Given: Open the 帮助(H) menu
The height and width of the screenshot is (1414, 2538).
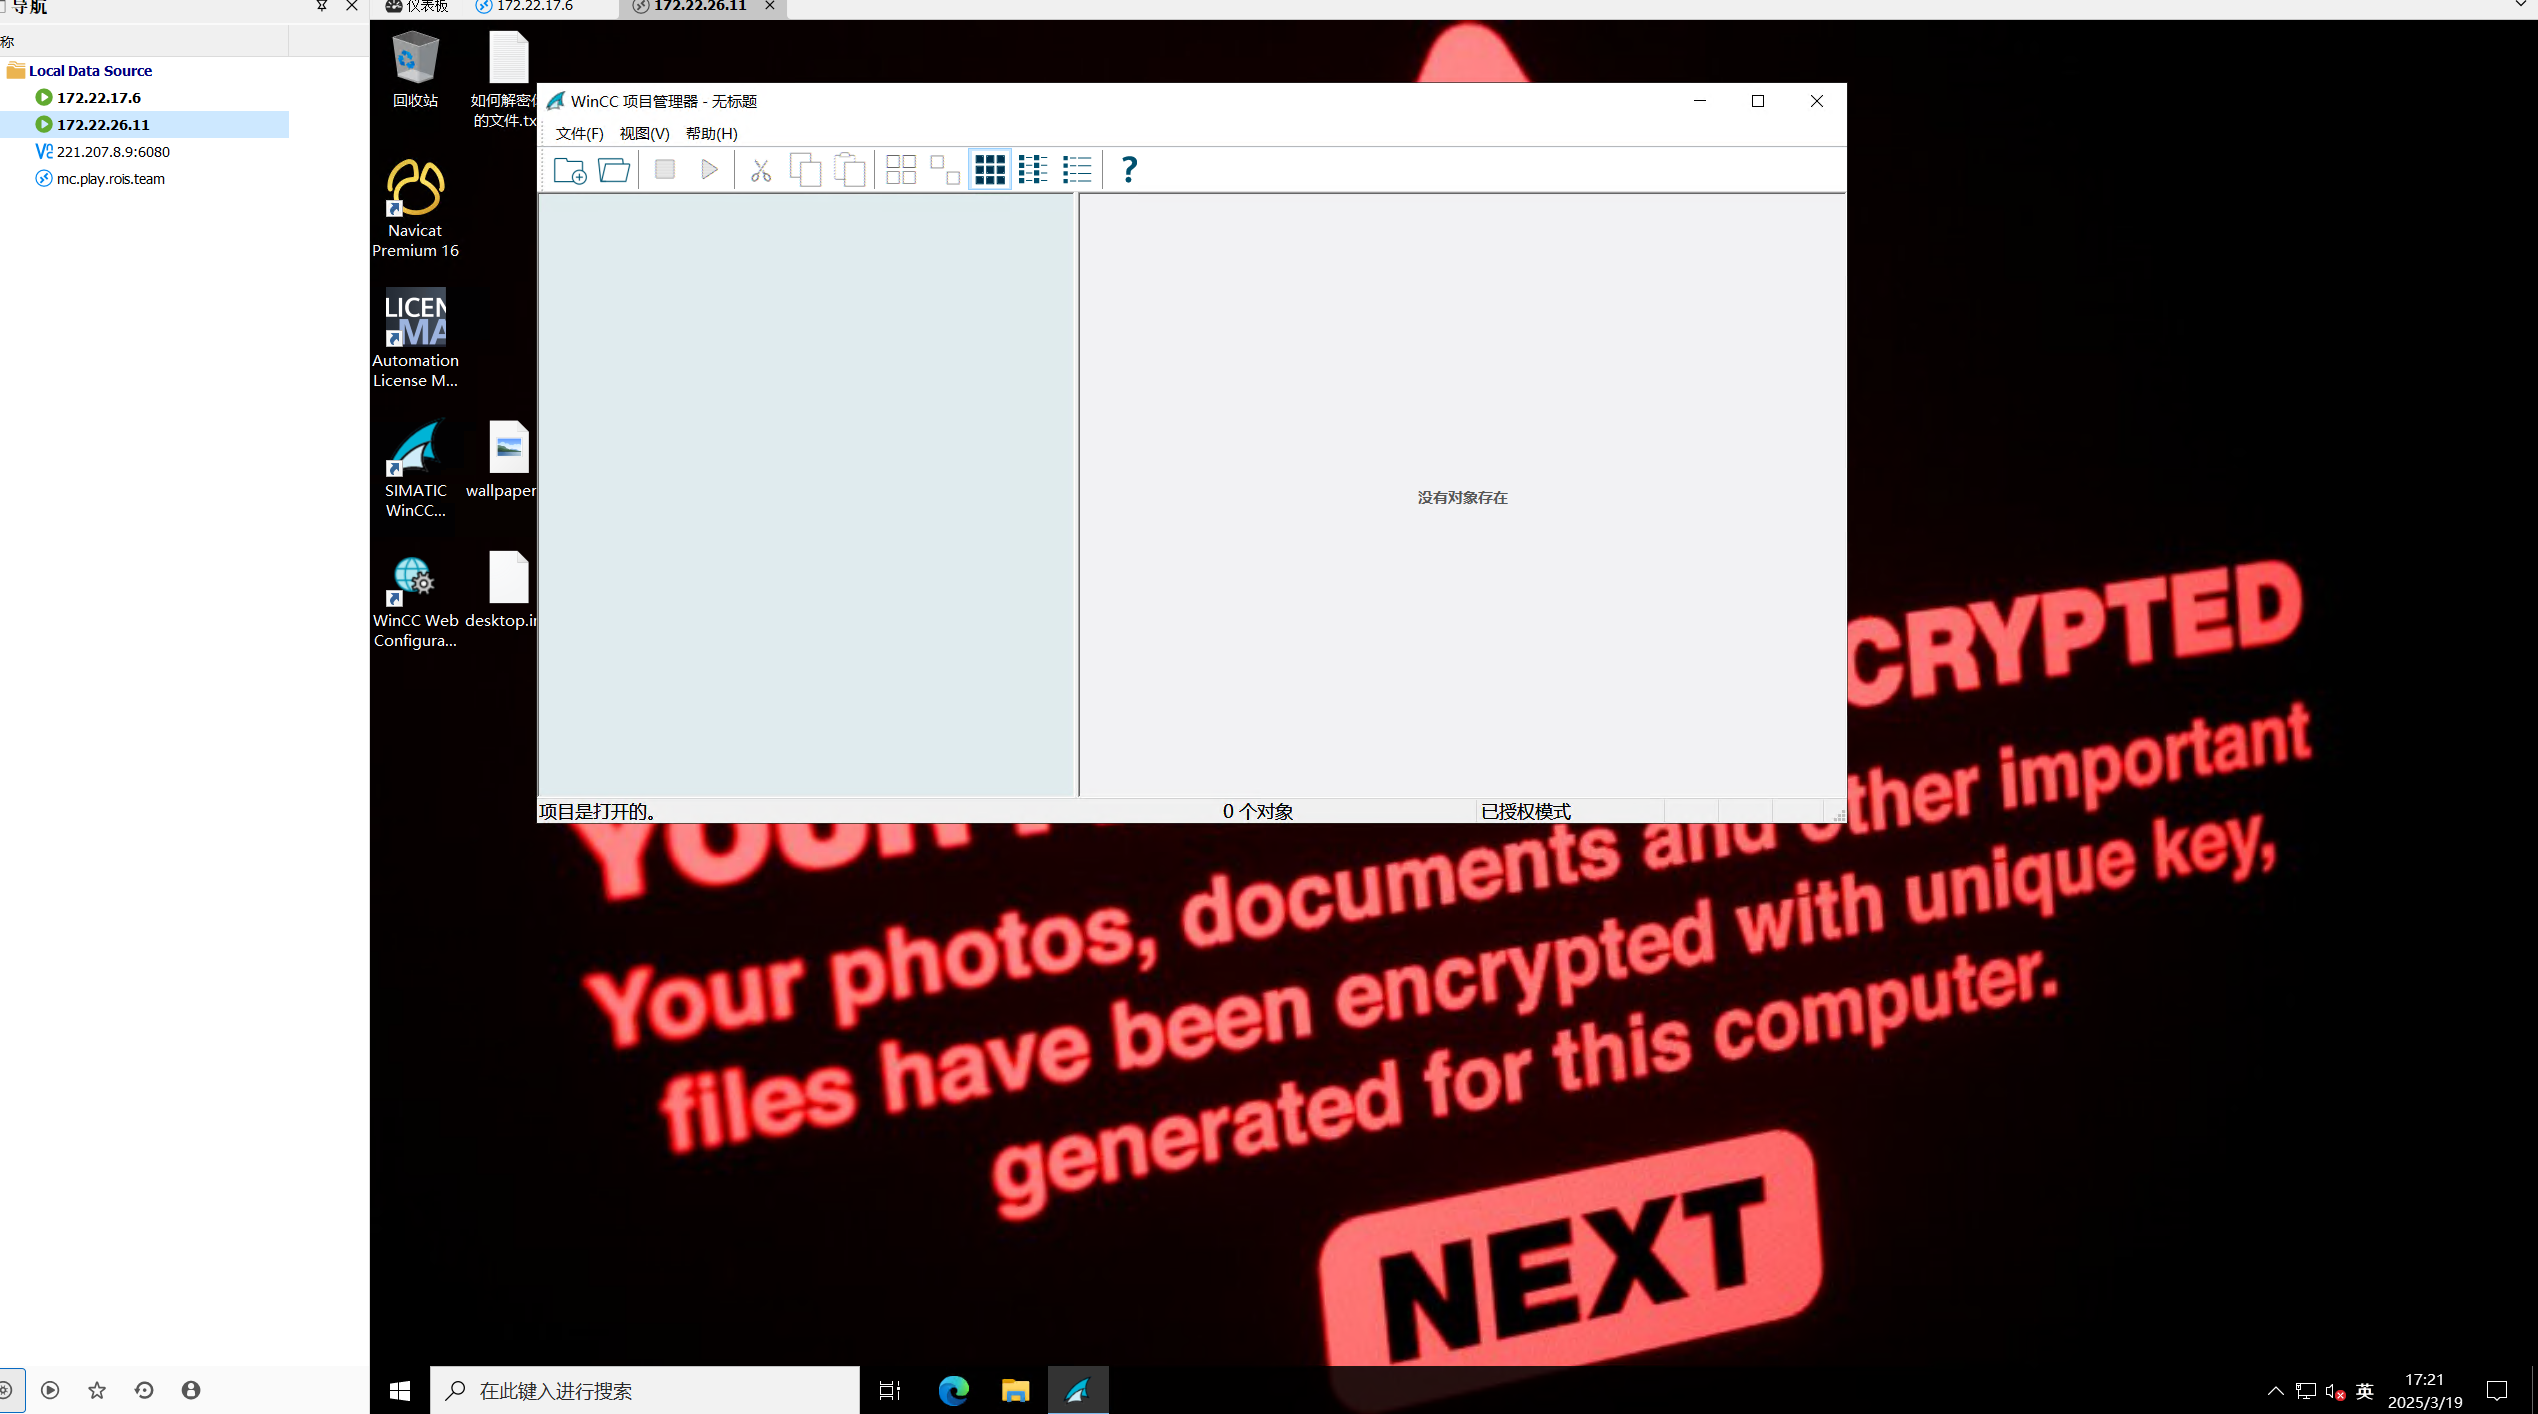Looking at the screenshot, I should (711, 134).
